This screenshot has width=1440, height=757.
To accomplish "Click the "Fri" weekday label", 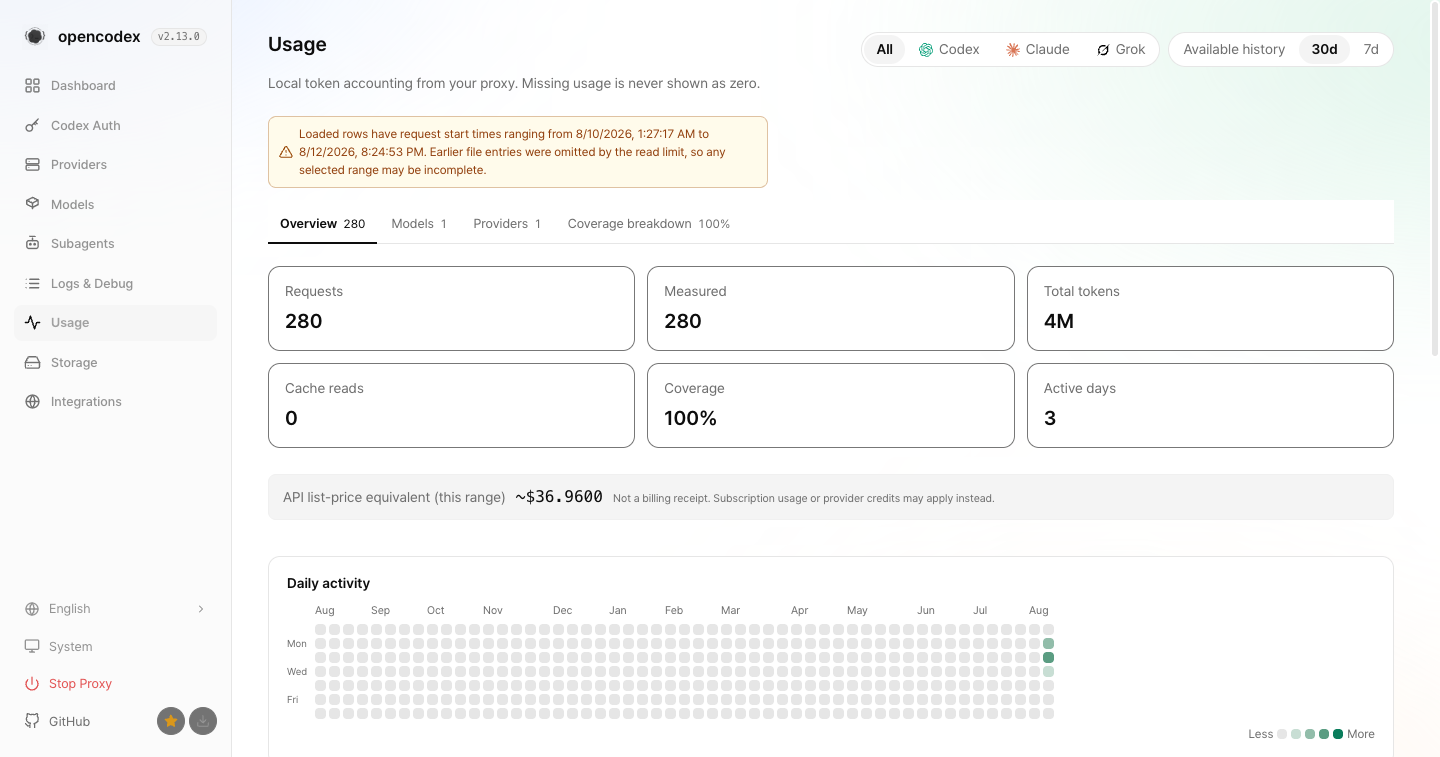I will (293, 700).
